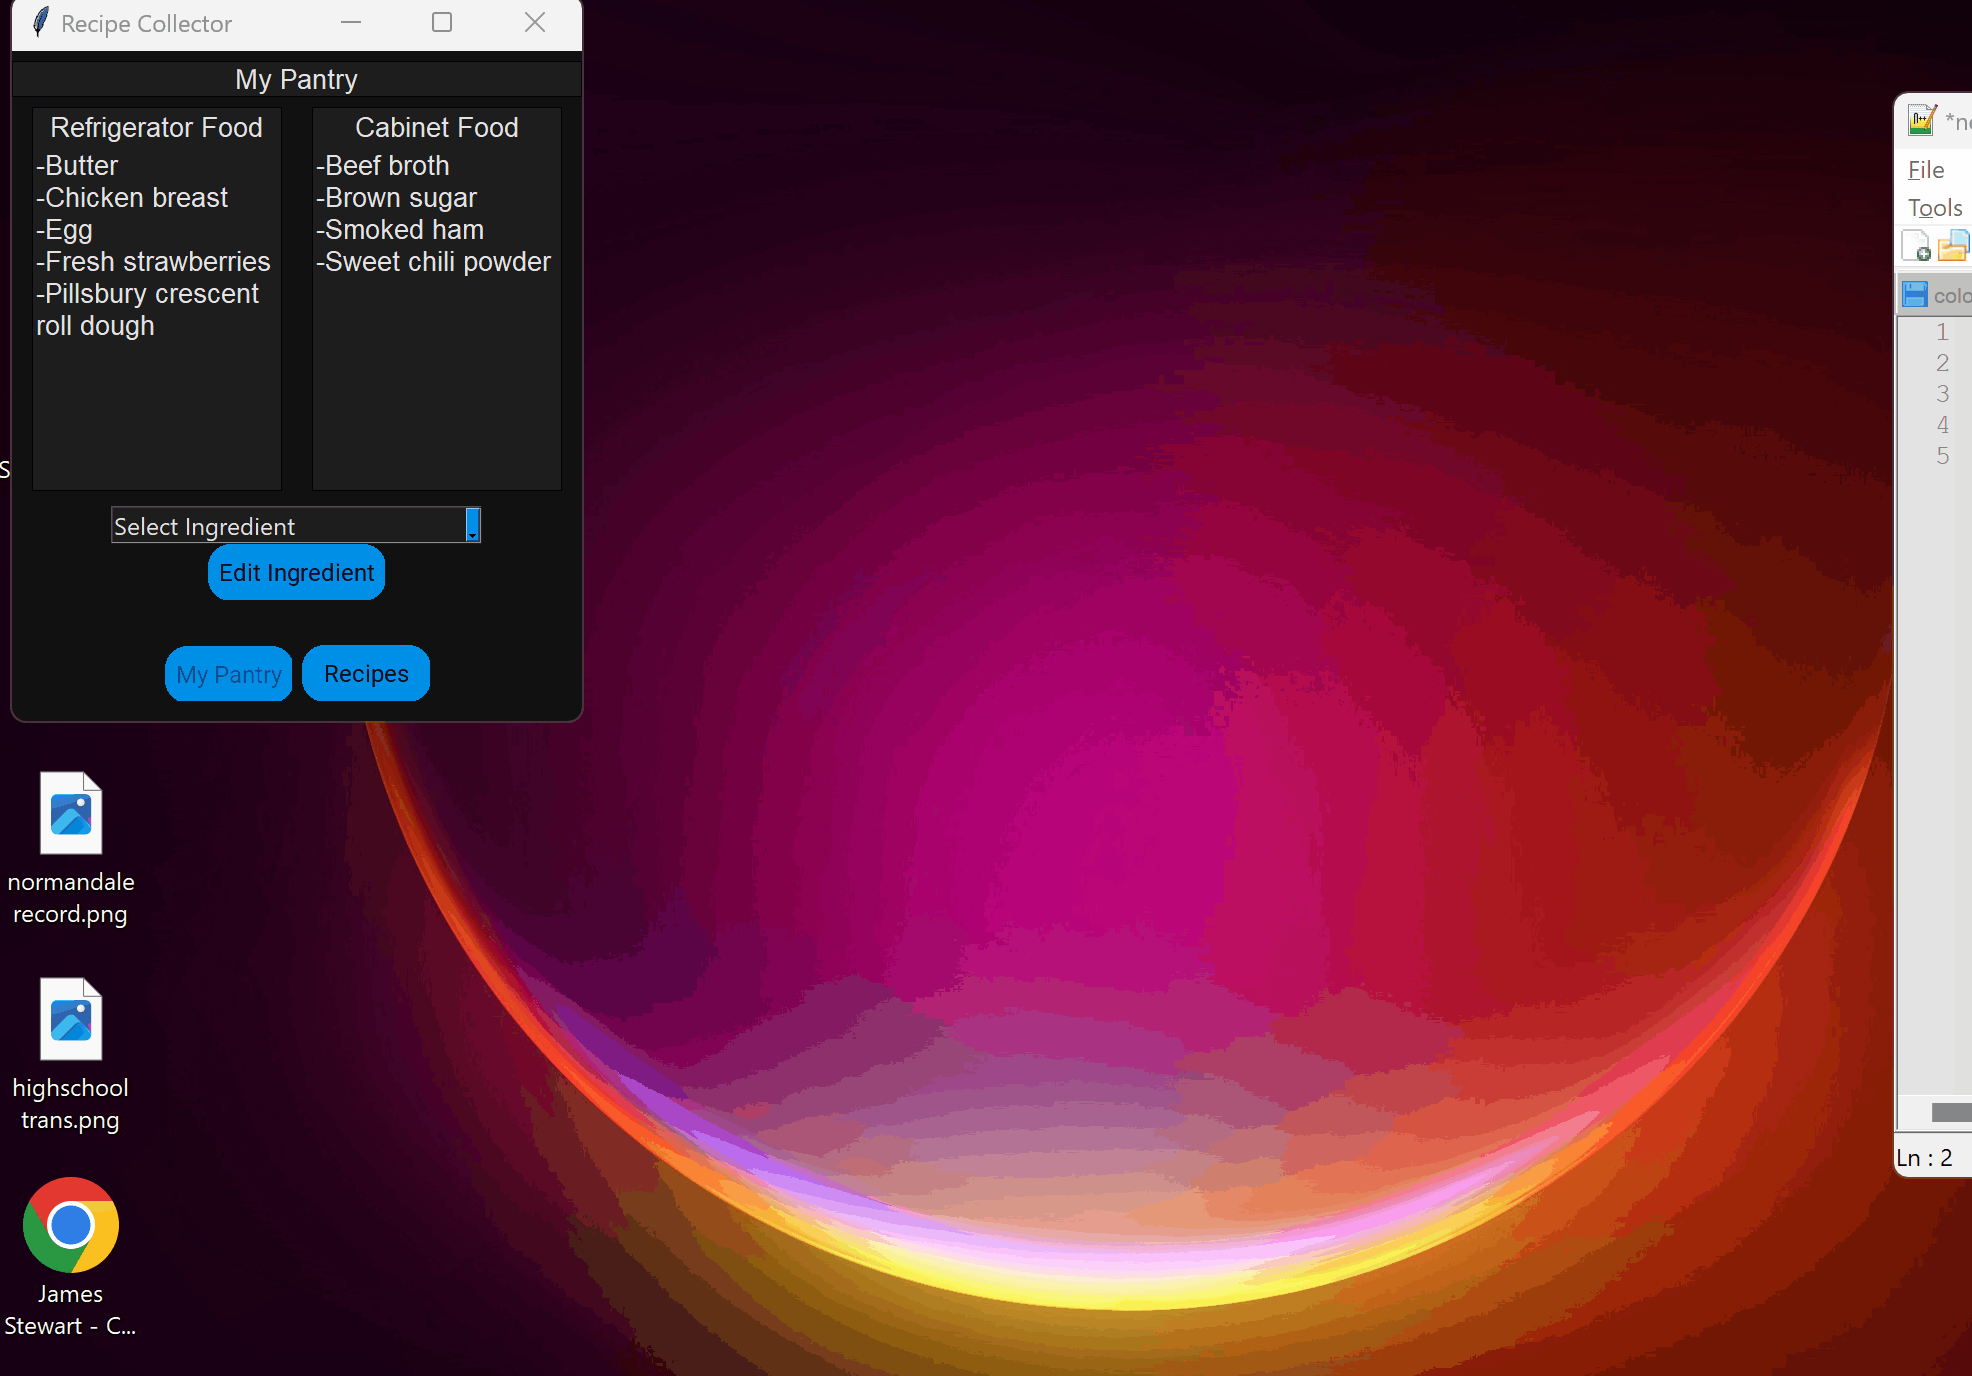The width and height of the screenshot is (1972, 1376).
Task: Click the horizontal scrollbar thumb in Notepad++
Action: point(1951,1112)
